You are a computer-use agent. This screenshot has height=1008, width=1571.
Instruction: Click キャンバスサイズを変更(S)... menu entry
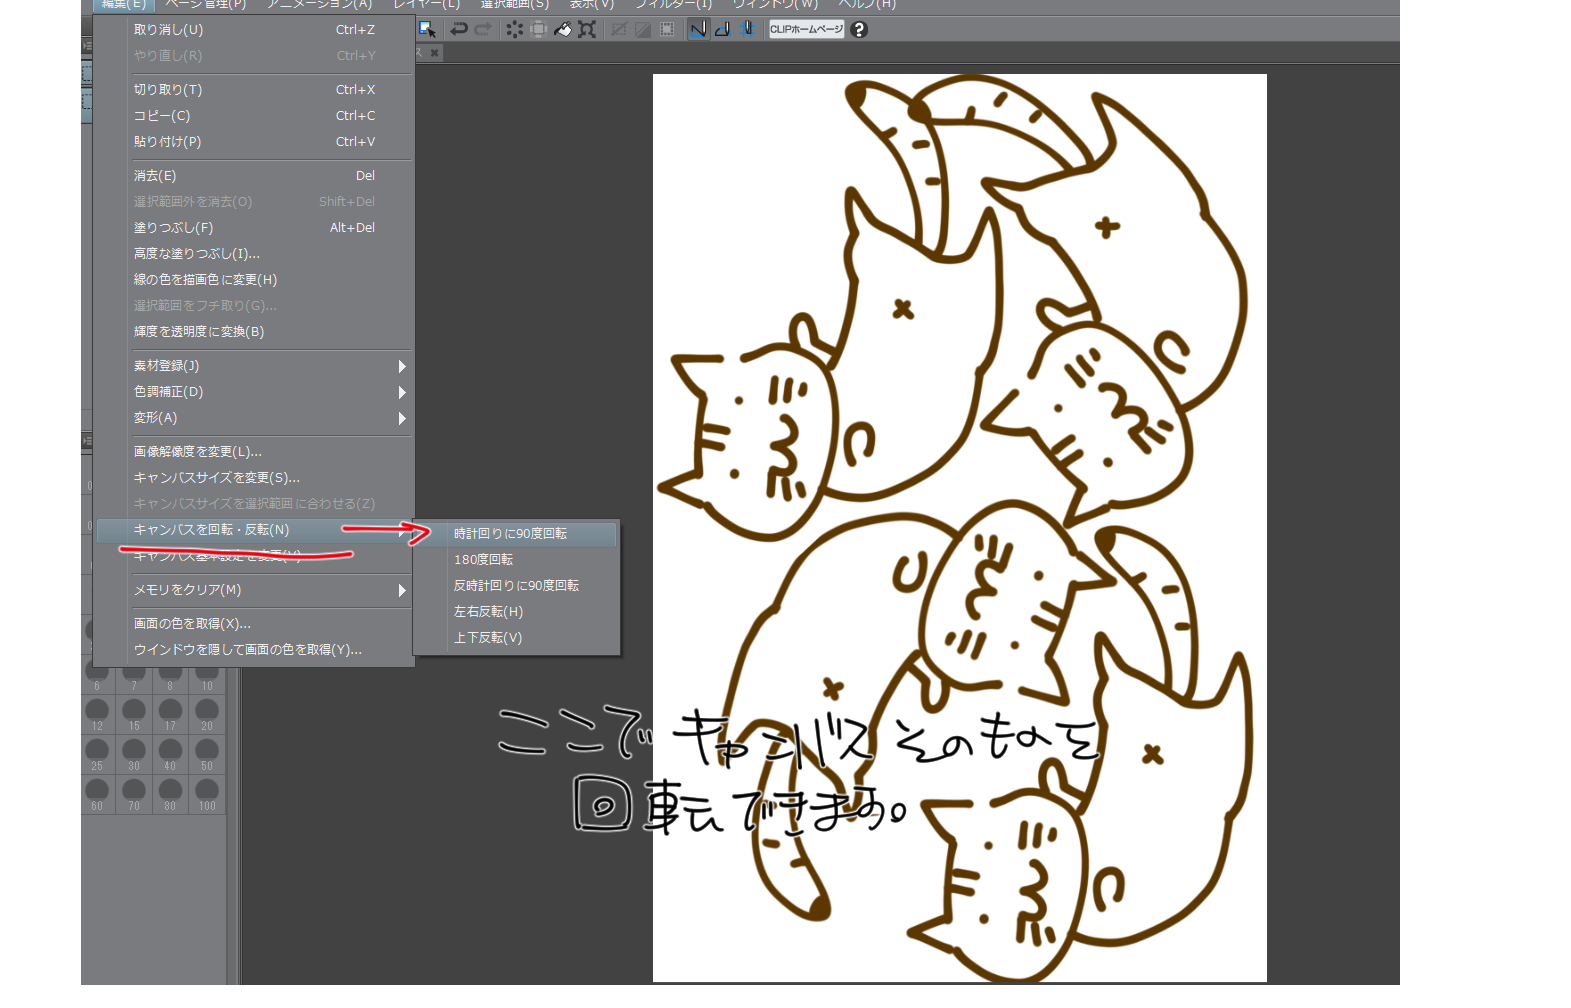[217, 478]
